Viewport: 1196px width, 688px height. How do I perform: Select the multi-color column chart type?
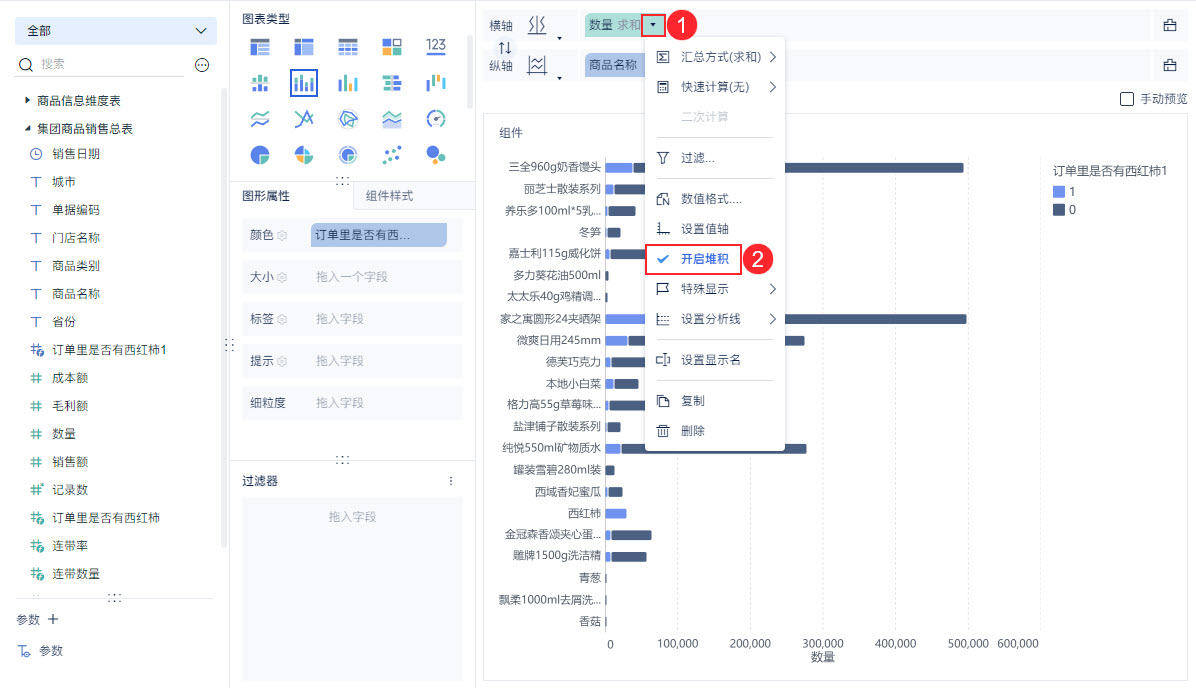coord(348,83)
